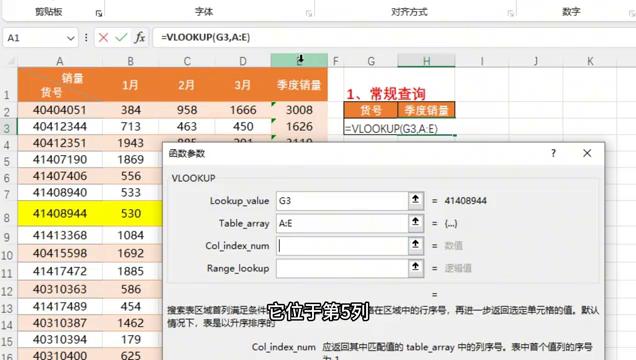Close the function arguments dialog

click(587, 153)
